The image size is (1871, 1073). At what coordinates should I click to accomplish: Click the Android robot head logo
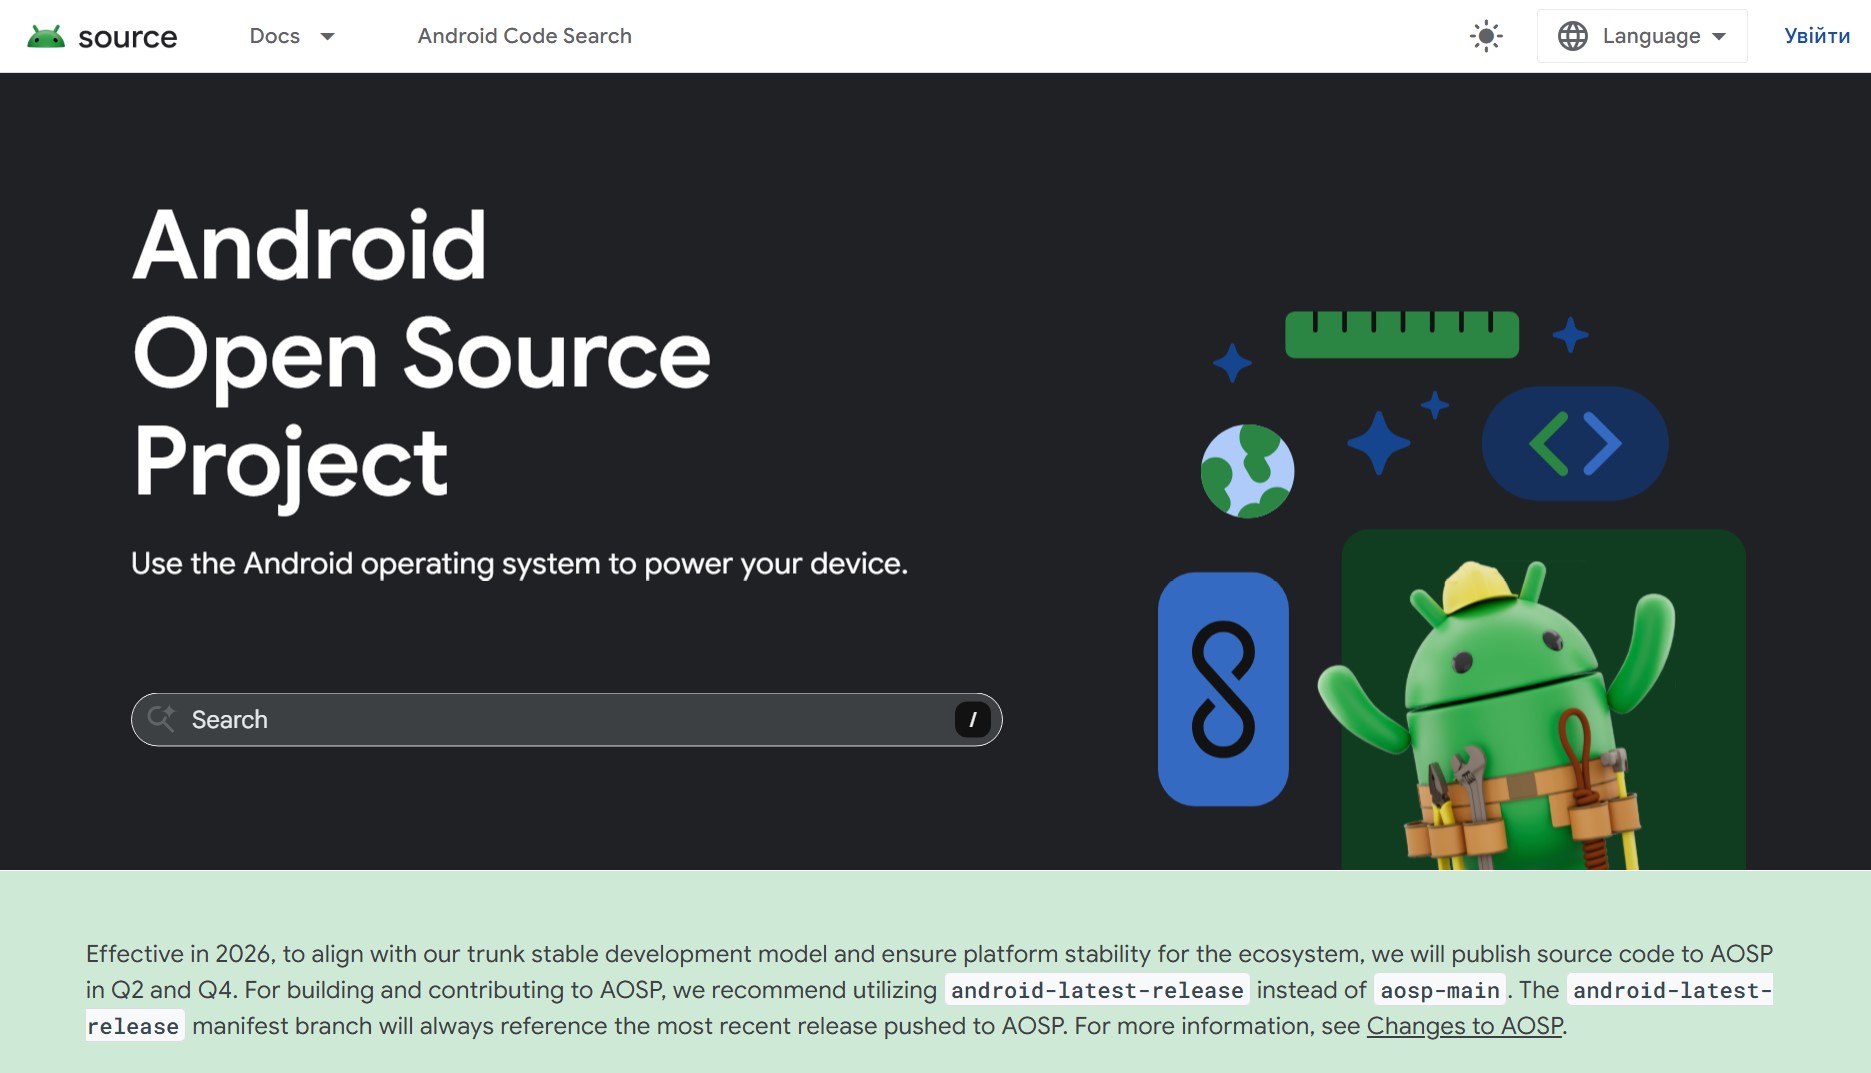point(46,37)
